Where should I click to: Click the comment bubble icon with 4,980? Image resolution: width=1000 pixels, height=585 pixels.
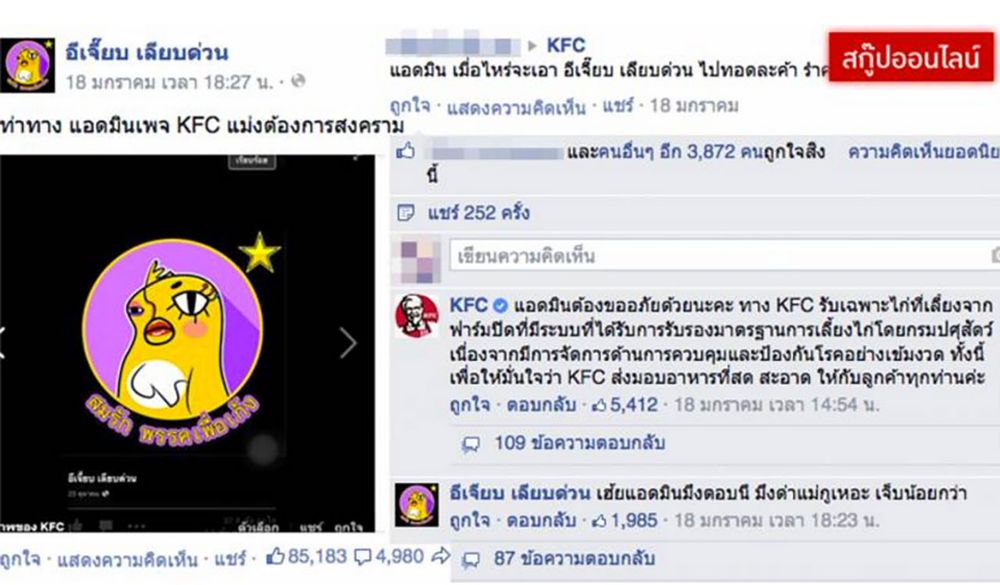click(x=362, y=558)
